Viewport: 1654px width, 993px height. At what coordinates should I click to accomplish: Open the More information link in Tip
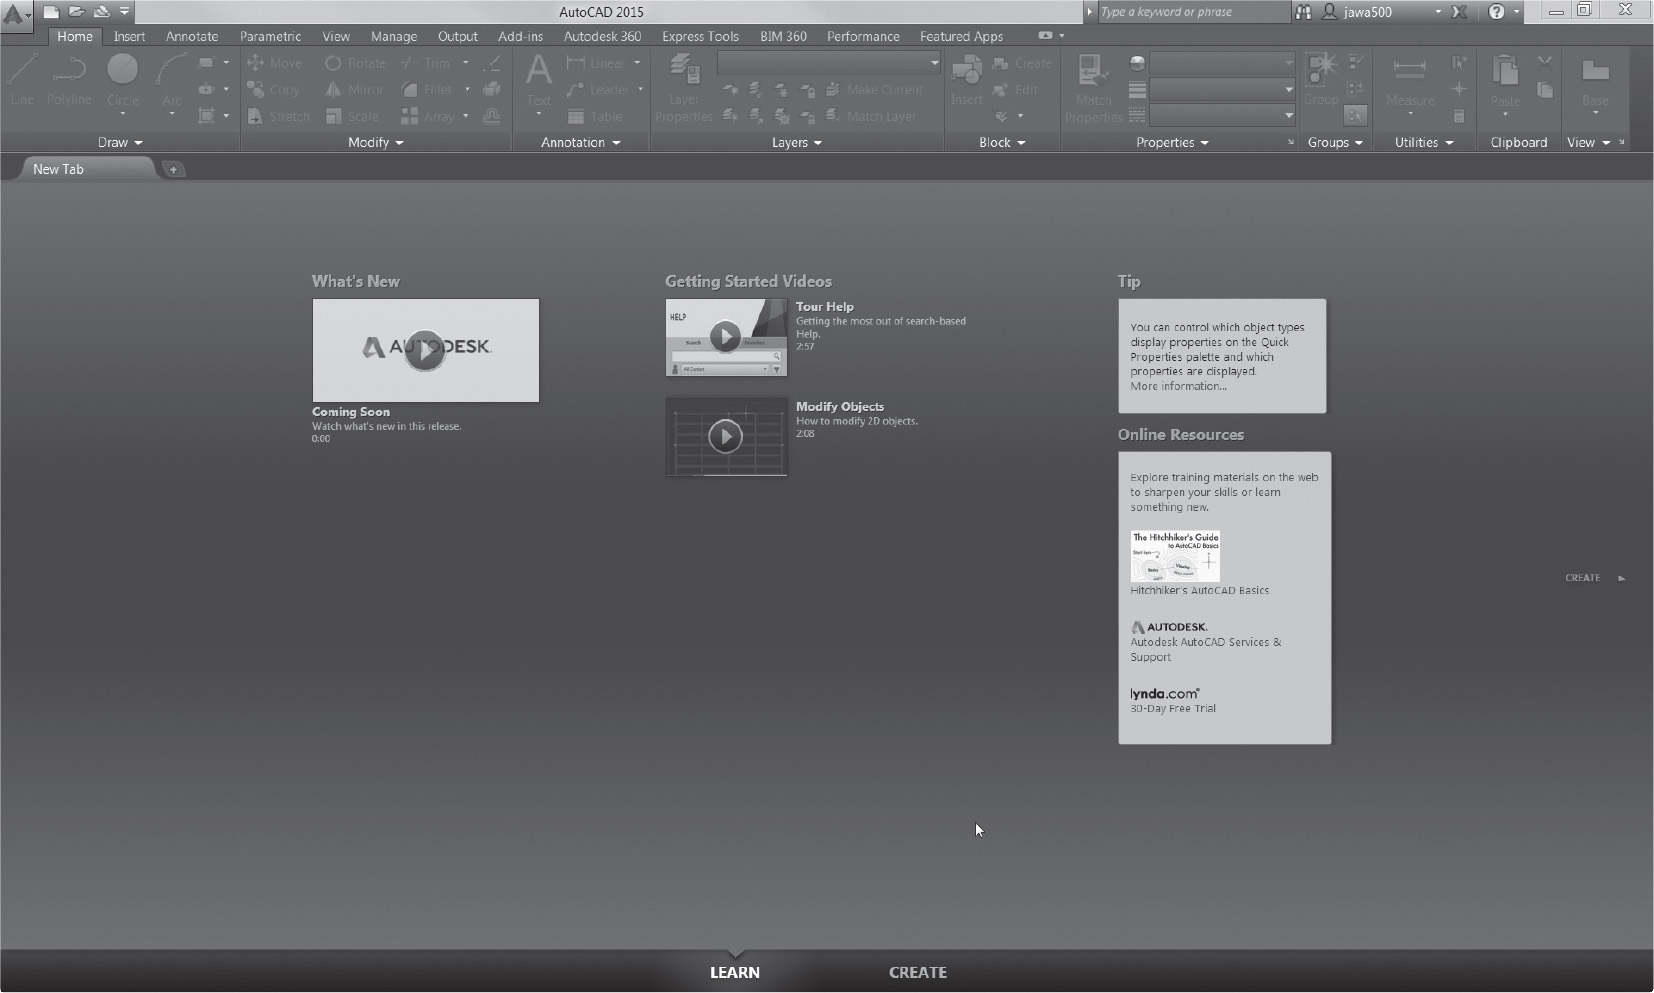[1178, 386]
